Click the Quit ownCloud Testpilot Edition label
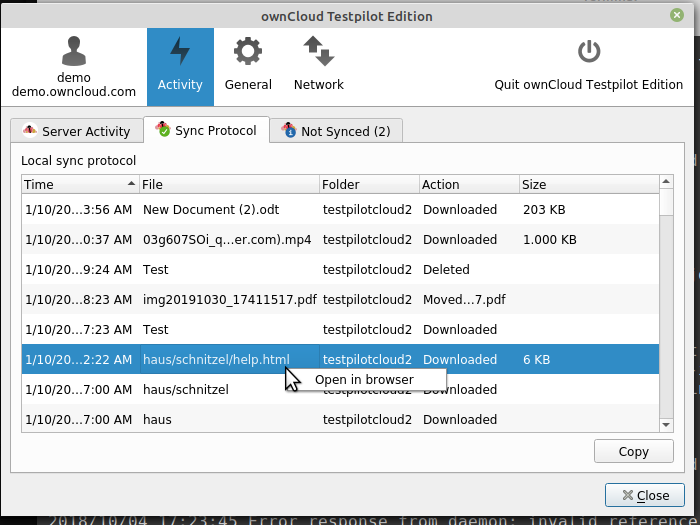 tap(588, 84)
